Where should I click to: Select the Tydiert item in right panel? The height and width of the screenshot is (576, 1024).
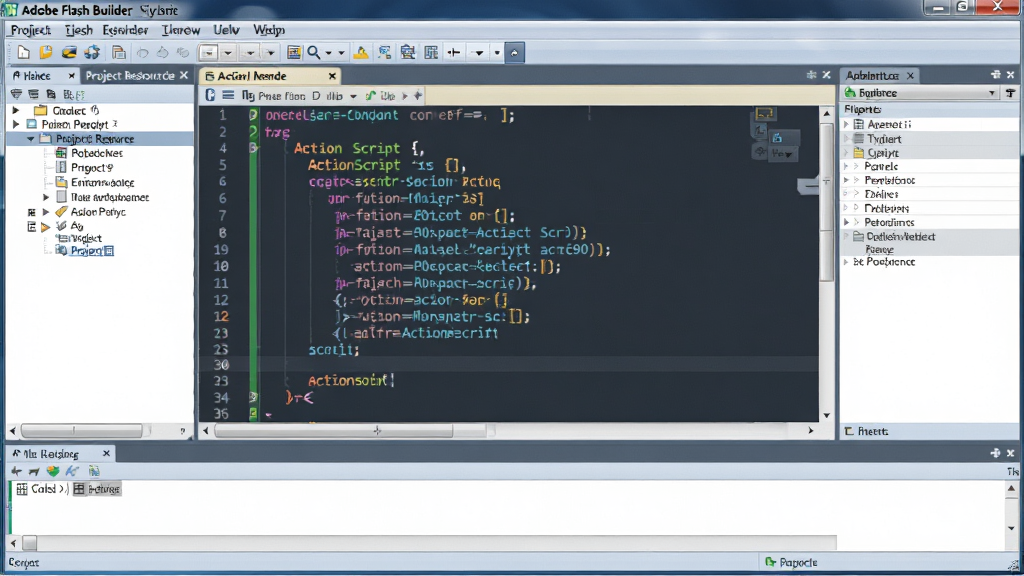coord(884,138)
